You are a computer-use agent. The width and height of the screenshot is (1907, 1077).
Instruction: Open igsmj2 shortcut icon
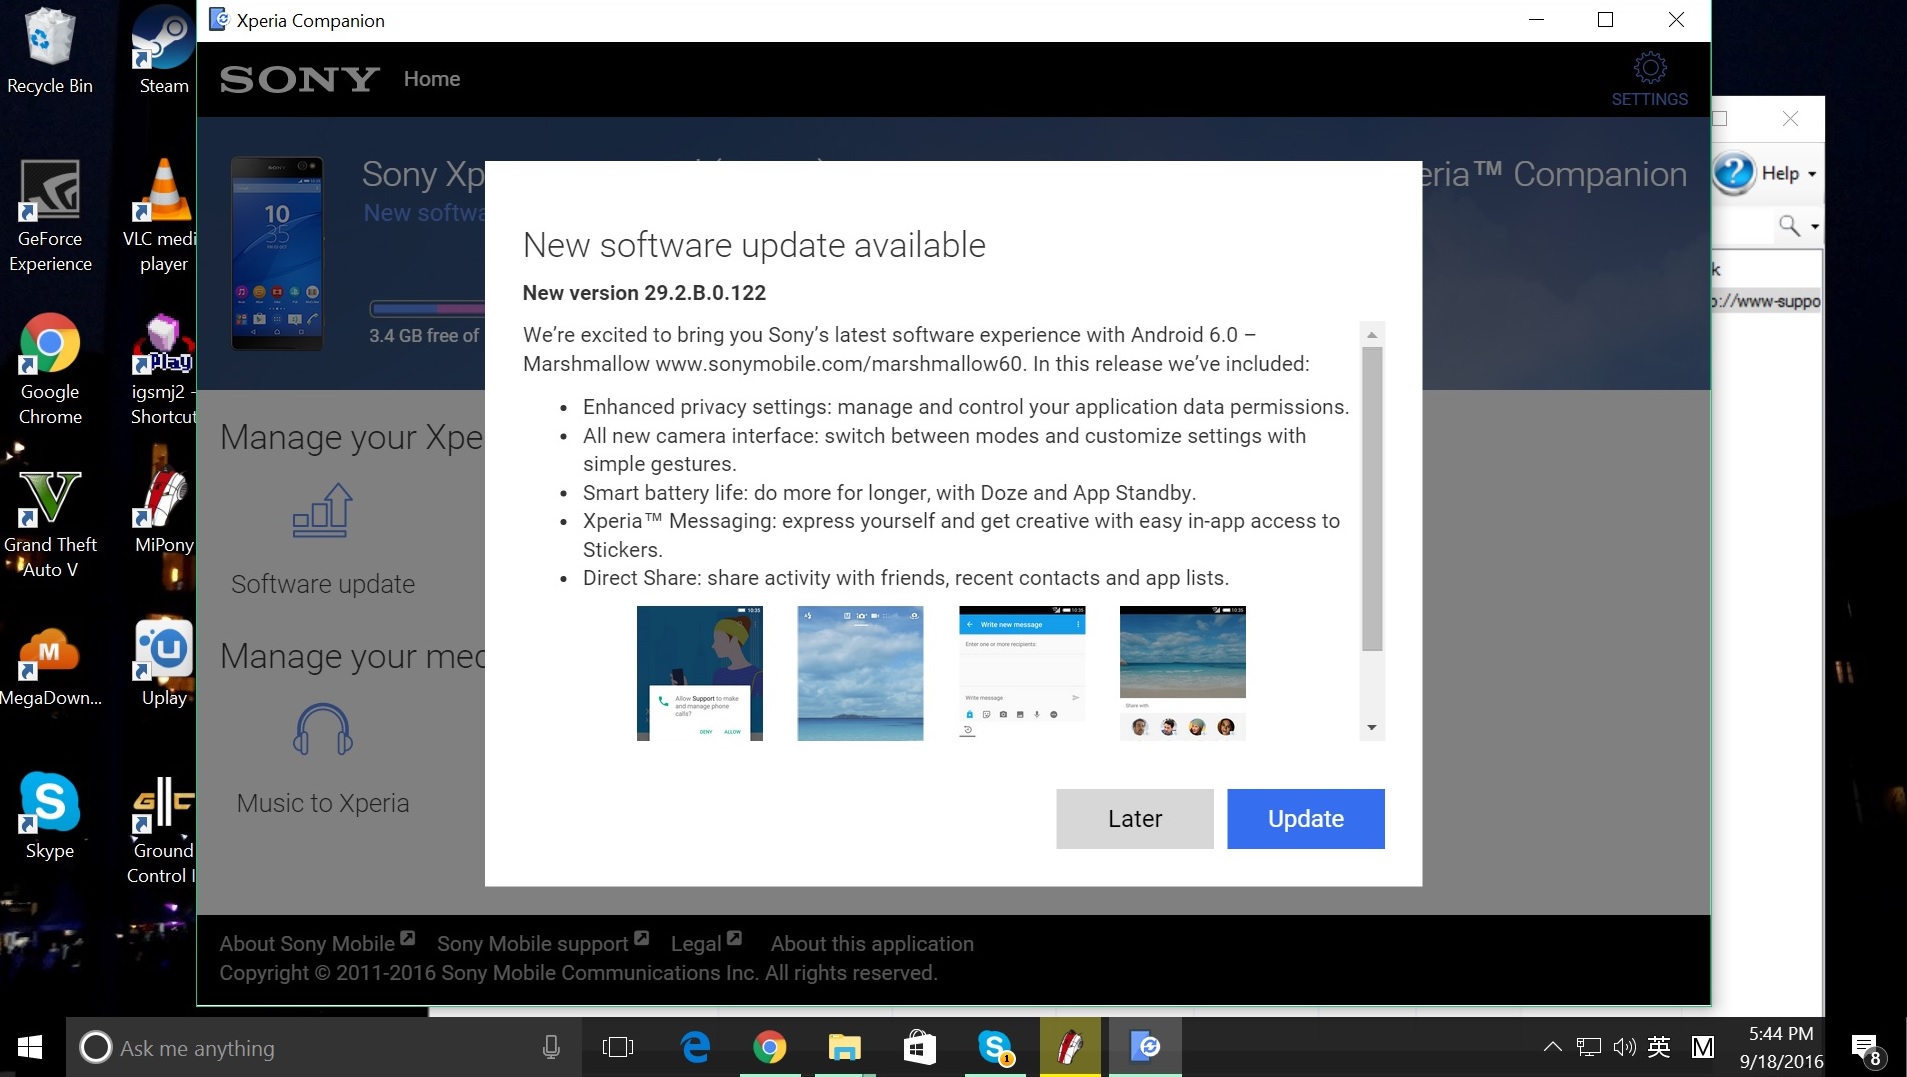[x=163, y=369]
